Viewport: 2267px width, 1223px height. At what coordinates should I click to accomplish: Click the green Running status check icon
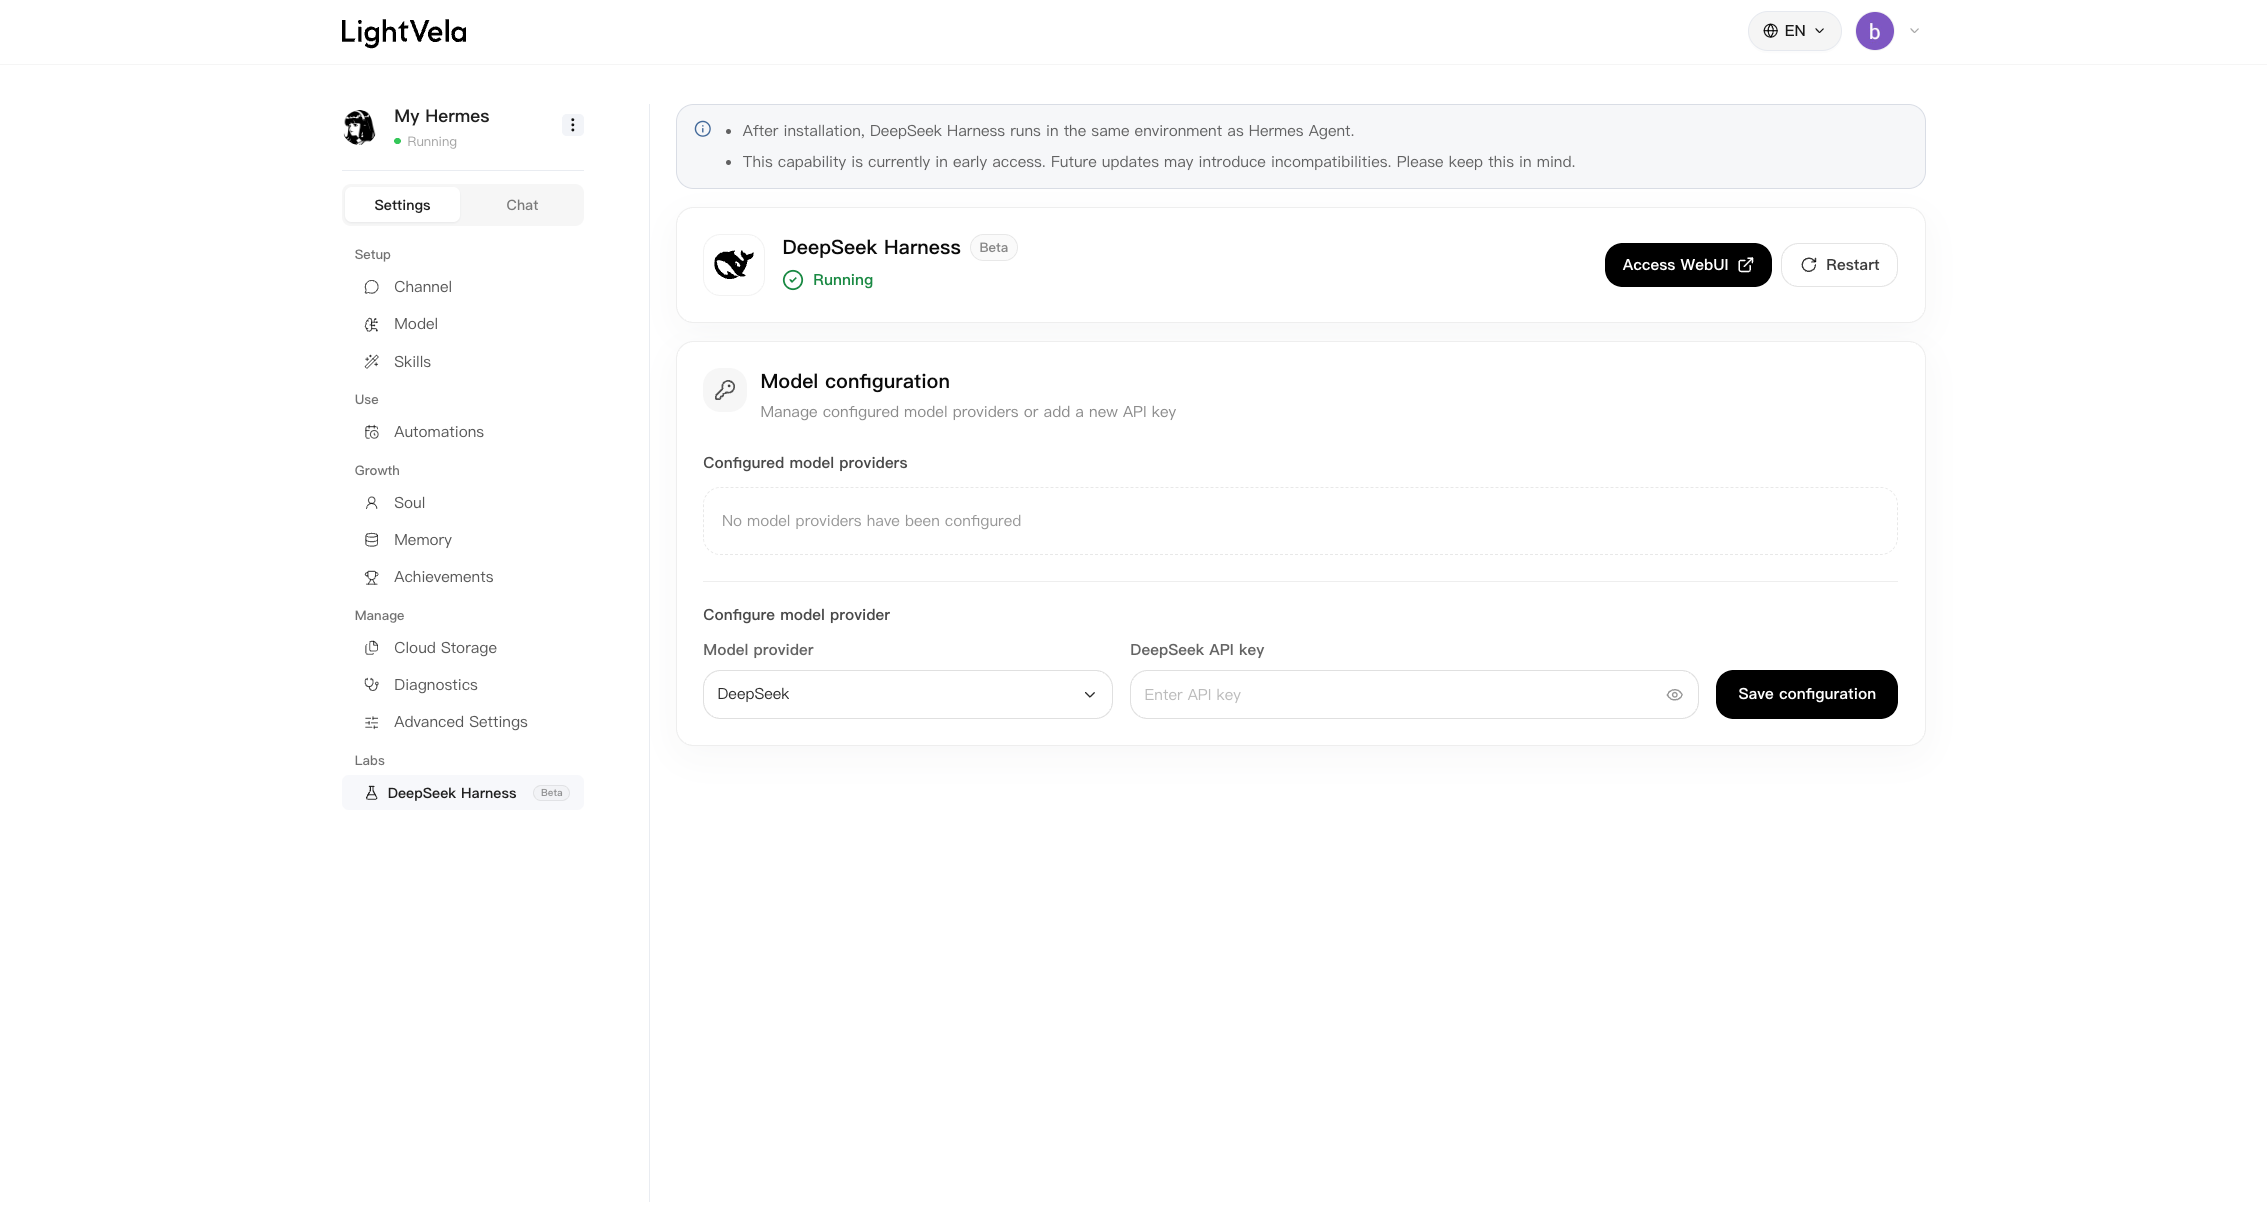click(793, 280)
